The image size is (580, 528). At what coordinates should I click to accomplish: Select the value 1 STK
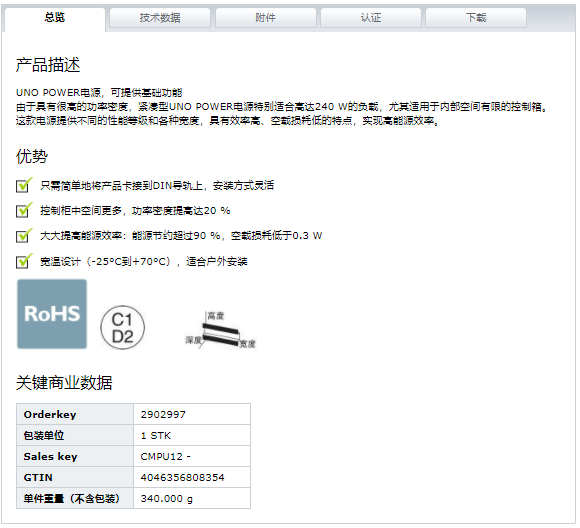click(x=156, y=436)
